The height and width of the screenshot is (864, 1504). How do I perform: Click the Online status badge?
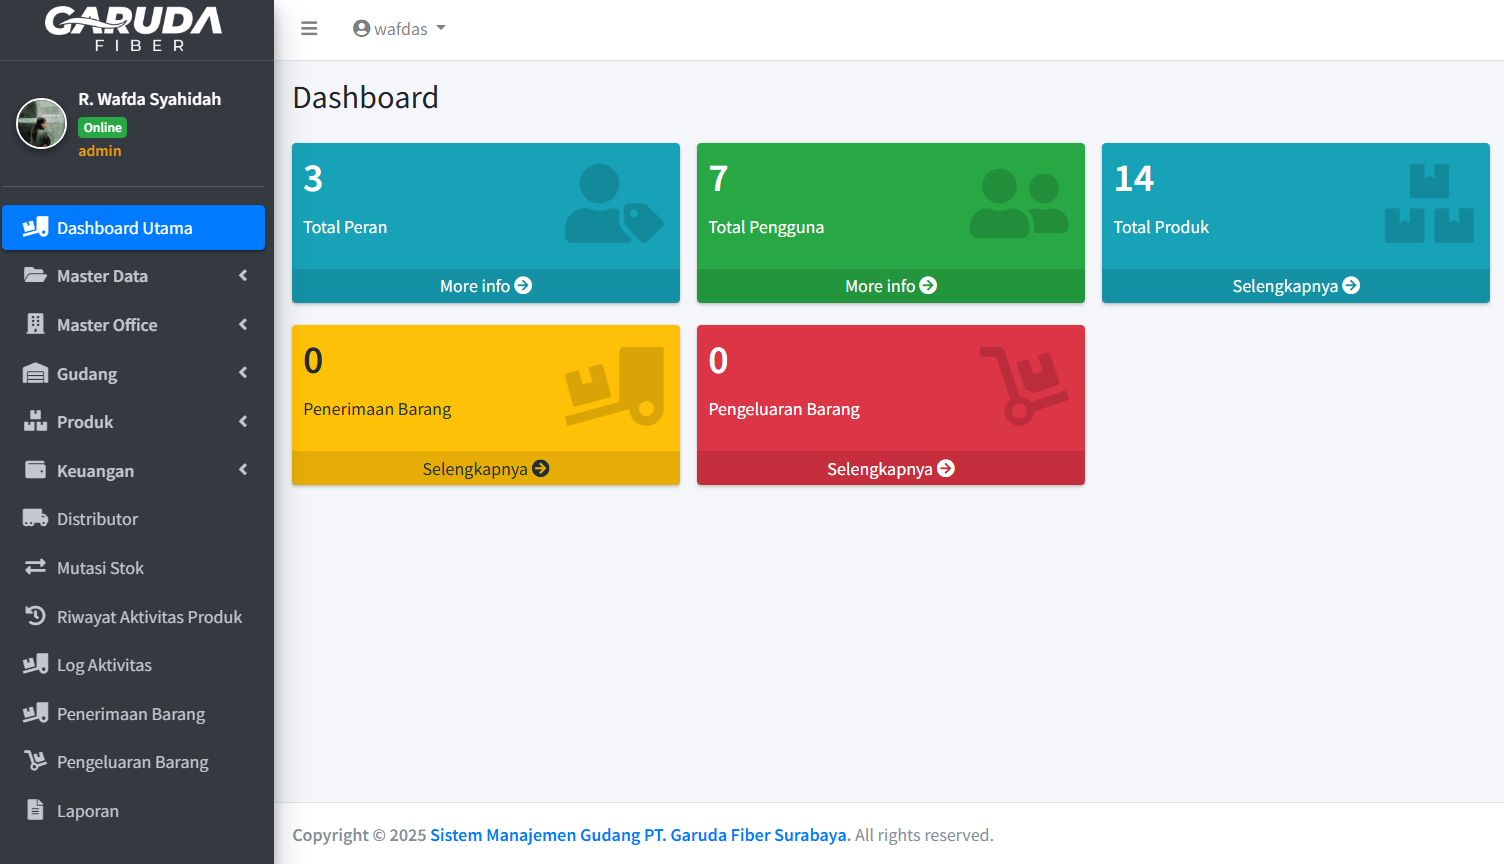[102, 127]
